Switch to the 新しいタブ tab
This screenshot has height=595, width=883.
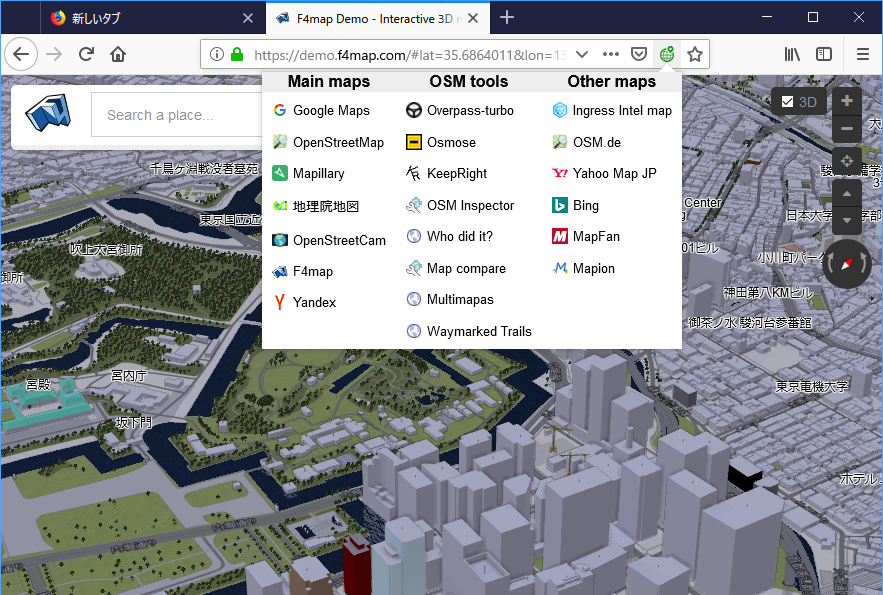[x=152, y=18]
